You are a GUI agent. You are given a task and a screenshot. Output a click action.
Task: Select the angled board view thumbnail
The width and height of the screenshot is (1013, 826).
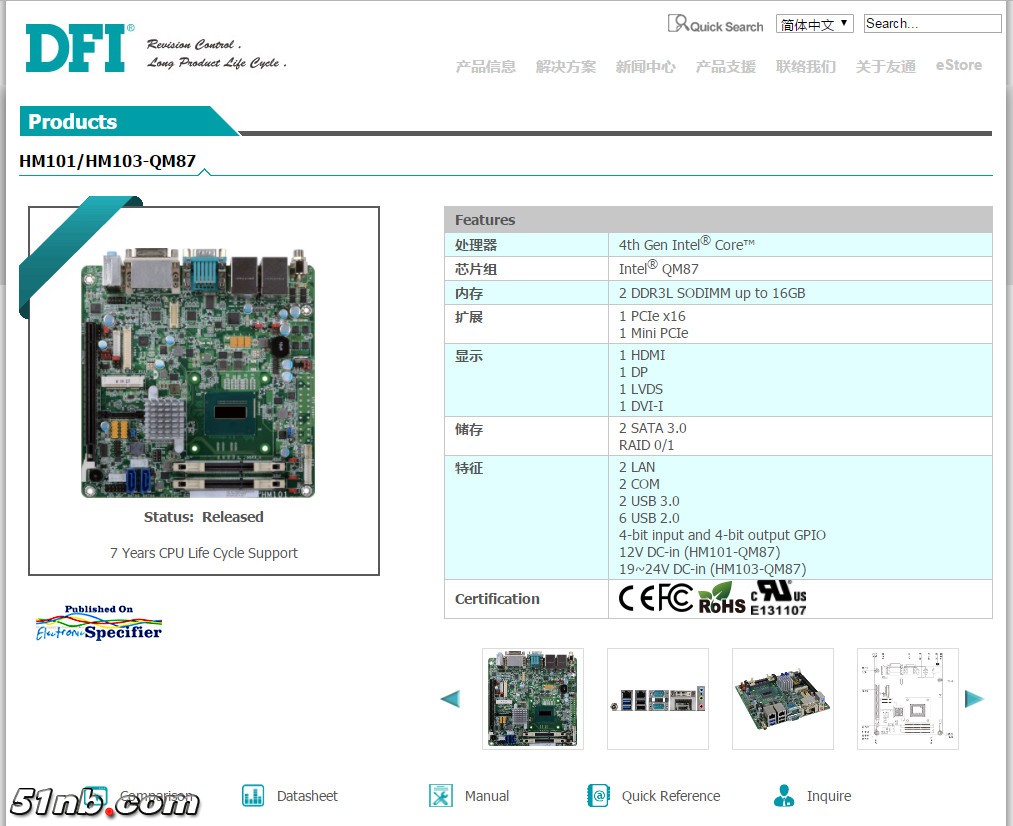click(x=783, y=699)
